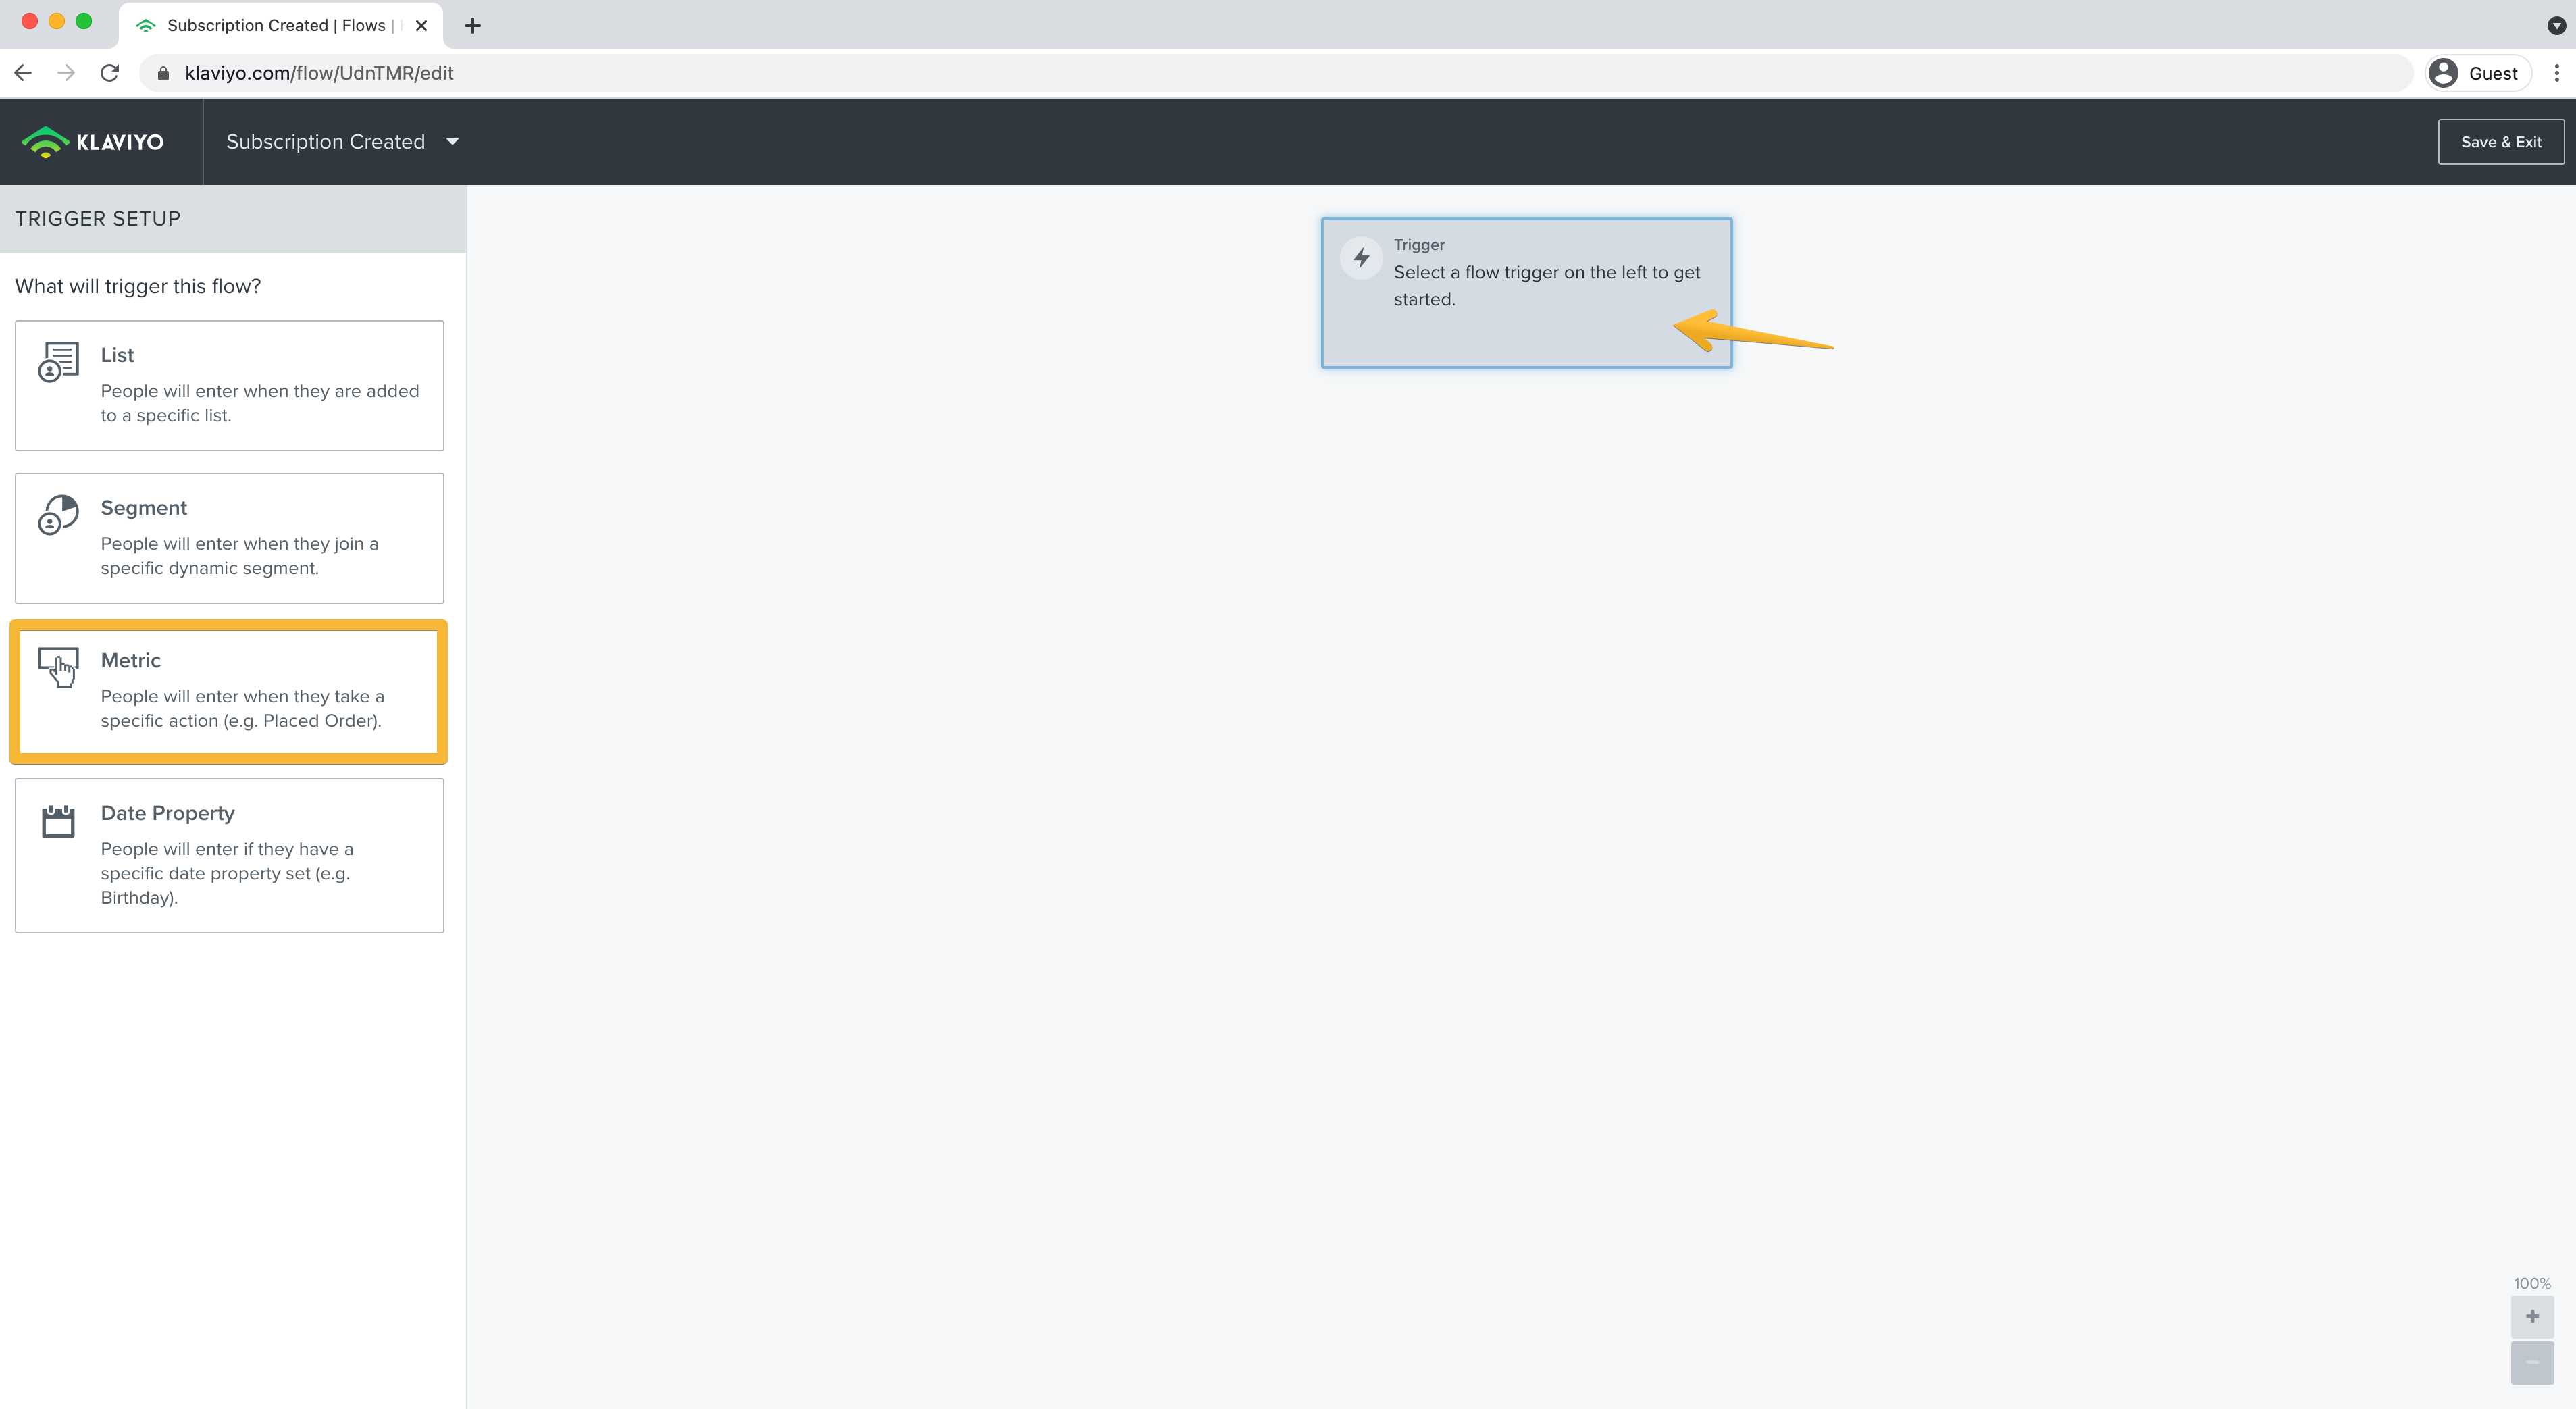Select the Trigger node on canvas
This screenshot has height=1409, width=2576.
[1526, 293]
